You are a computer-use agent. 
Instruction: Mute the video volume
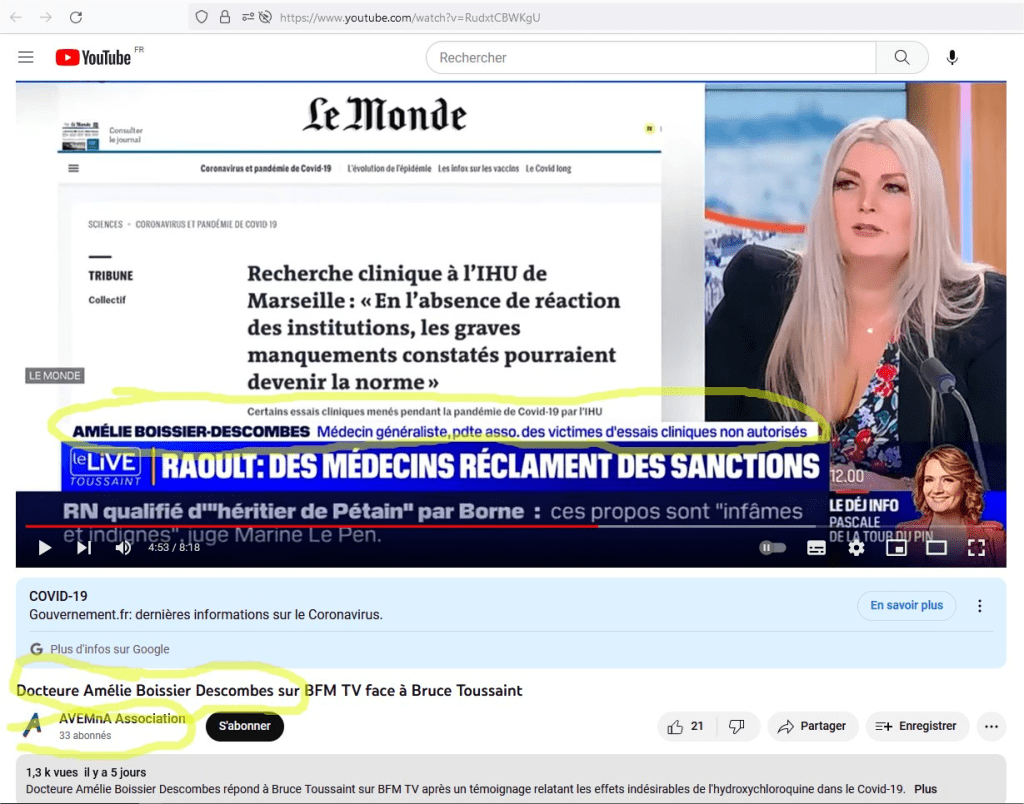click(x=123, y=548)
